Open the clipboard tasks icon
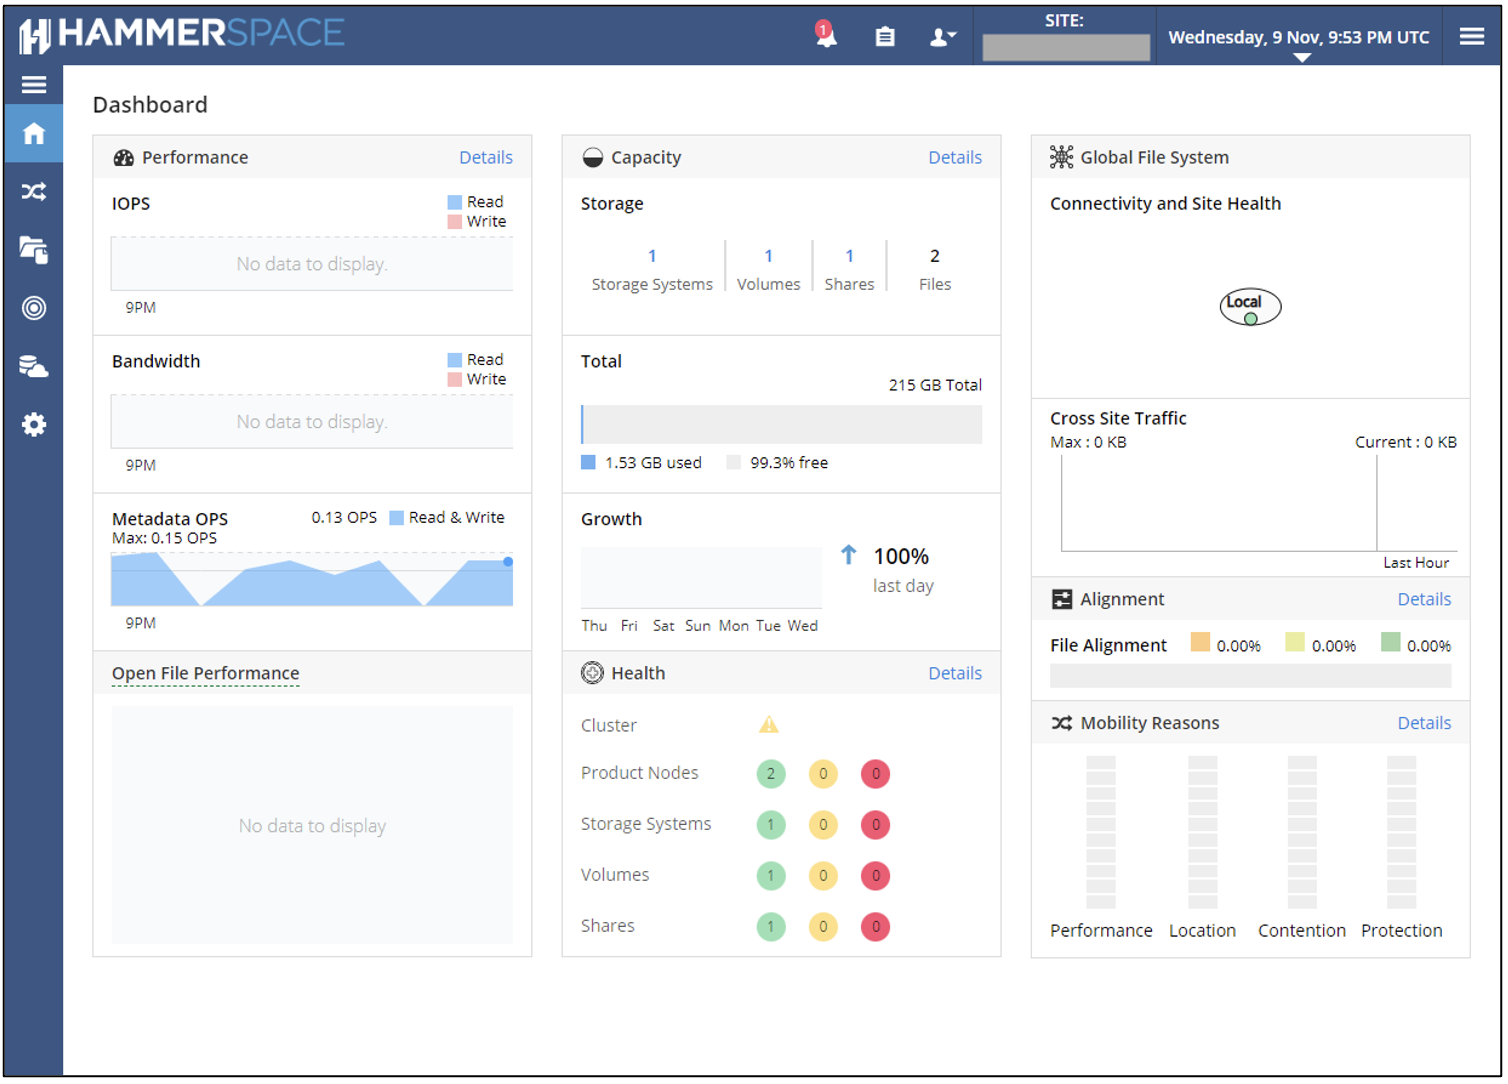This screenshot has width=1508, height=1084. coord(885,37)
